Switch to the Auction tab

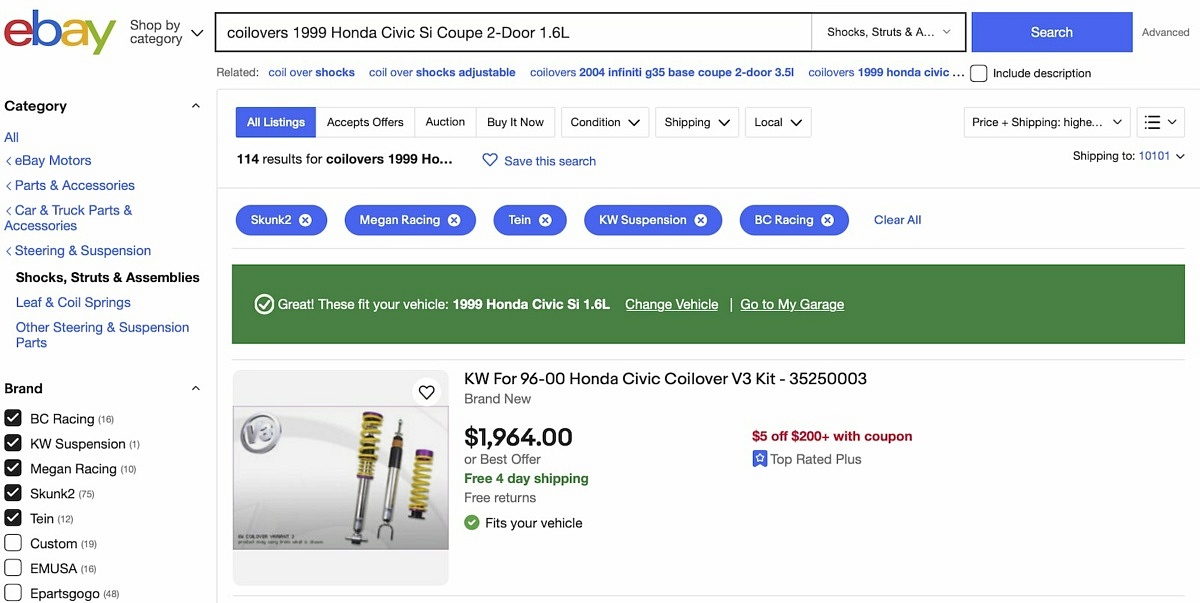pyautogui.click(x=444, y=121)
